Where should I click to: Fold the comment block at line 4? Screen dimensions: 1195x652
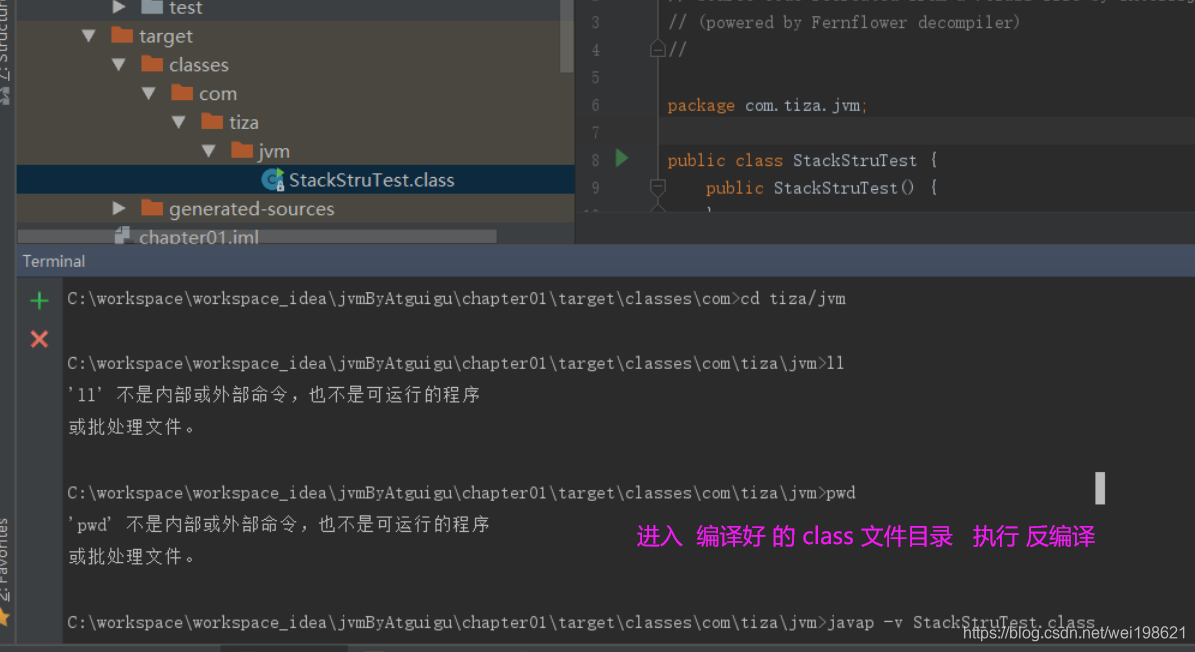(x=658, y=50)
